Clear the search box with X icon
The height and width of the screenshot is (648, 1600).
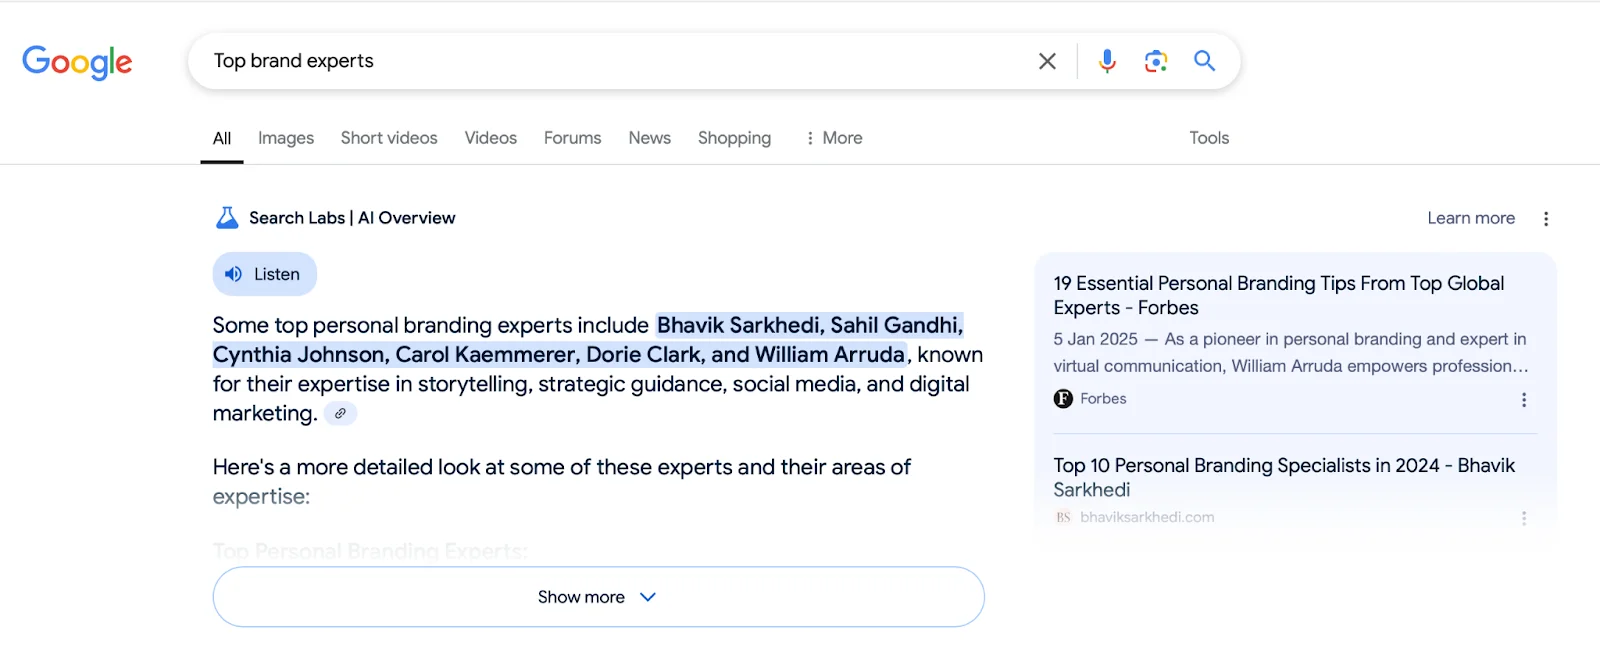[x=1047, y=61]
